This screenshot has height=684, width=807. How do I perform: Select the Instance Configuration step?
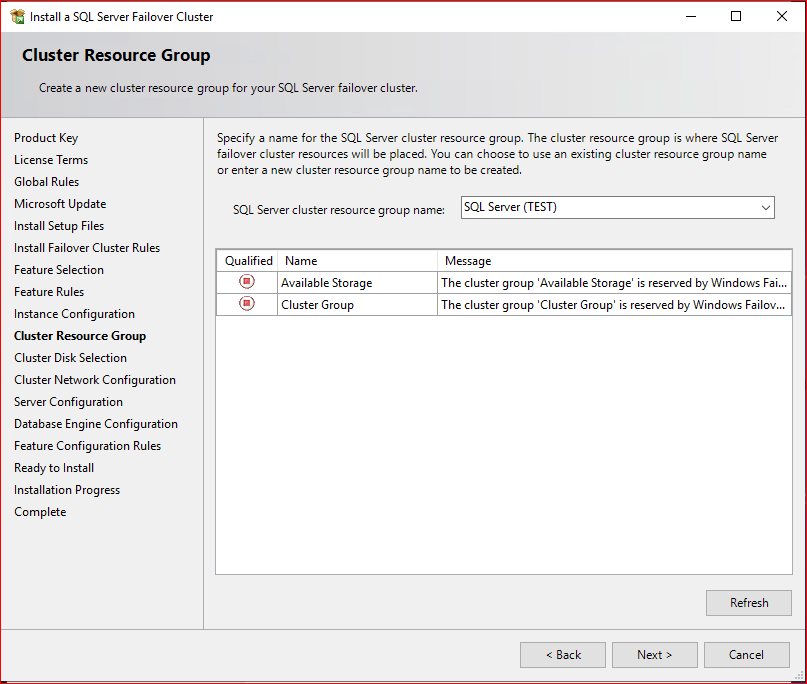tap(75, 314)
